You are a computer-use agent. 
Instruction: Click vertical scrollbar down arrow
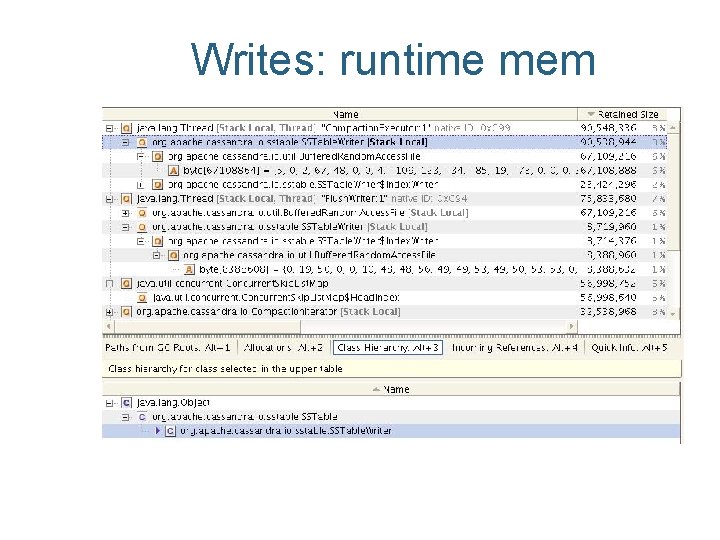click(673, 314)
